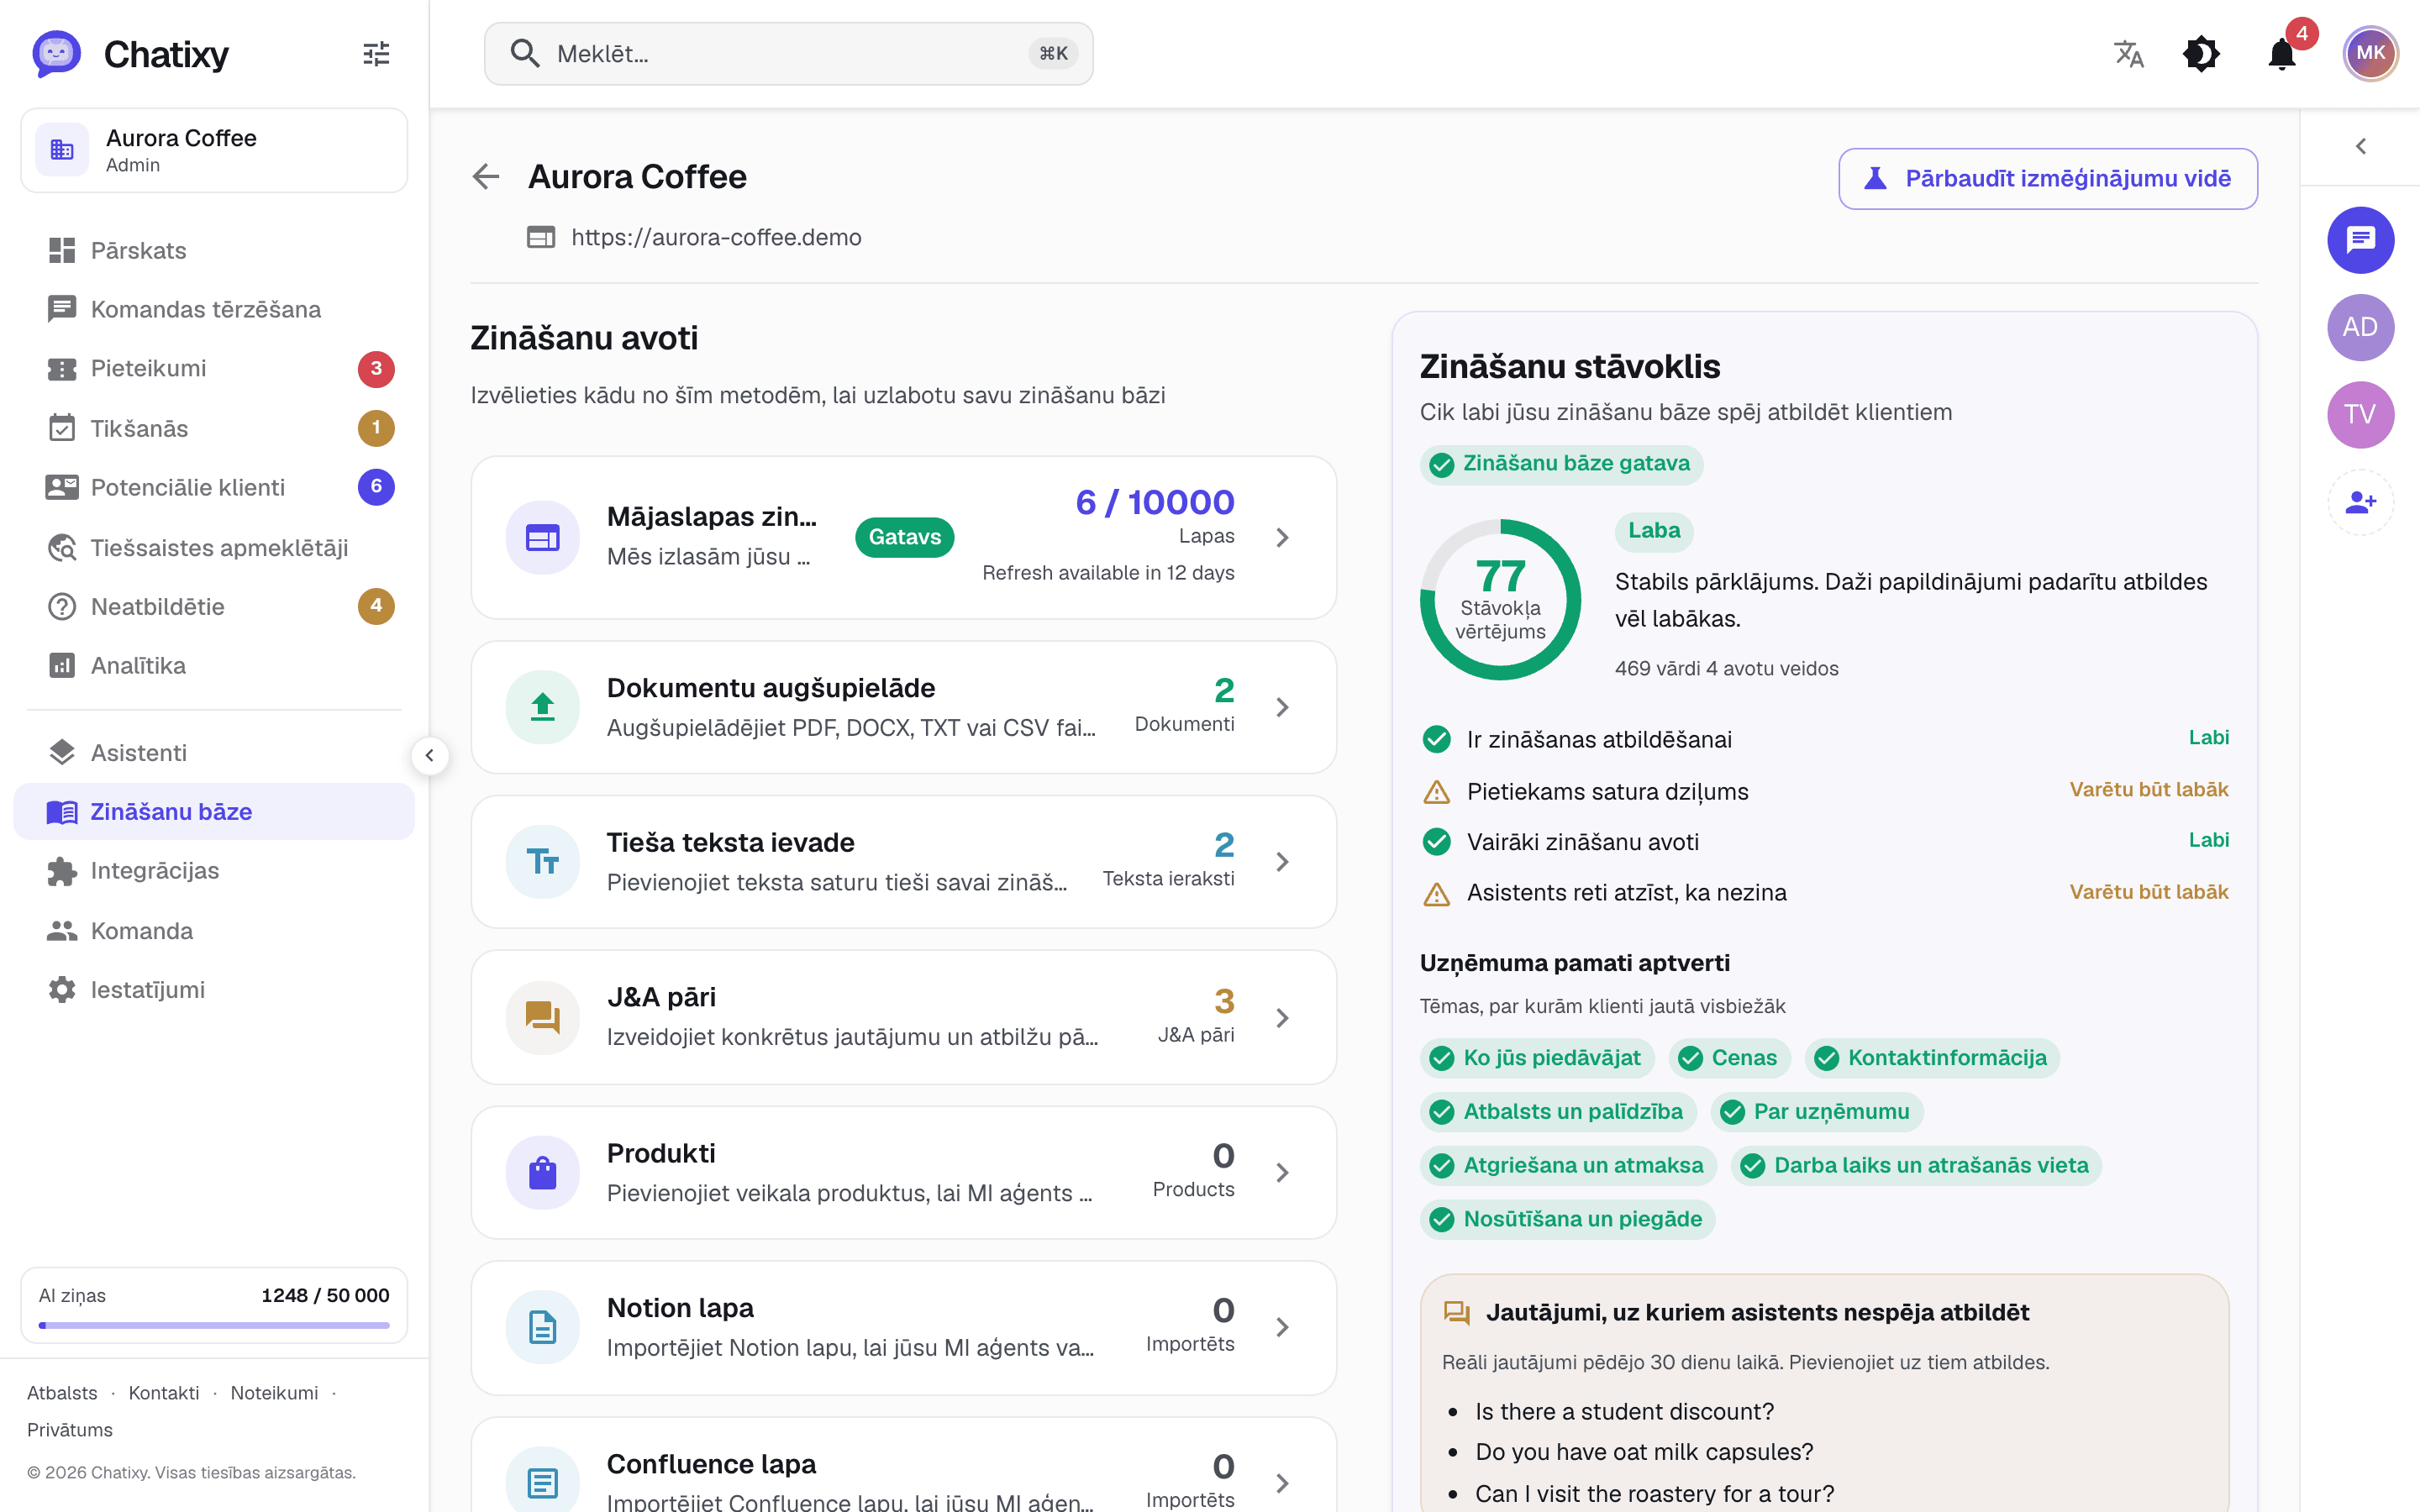Open the Aurora Coffee Admin workspace switcher
The image size is (2420, 1512).
(214, 150)
